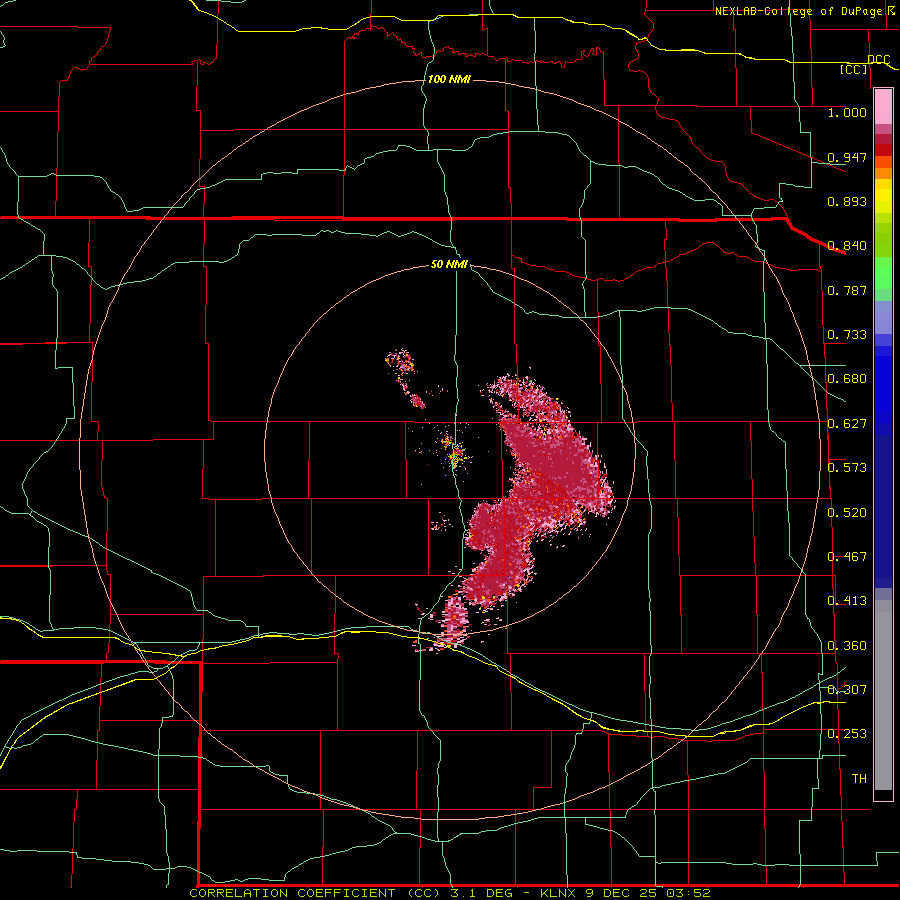Click the 0.947 scale value

click(x=847, y=157)
